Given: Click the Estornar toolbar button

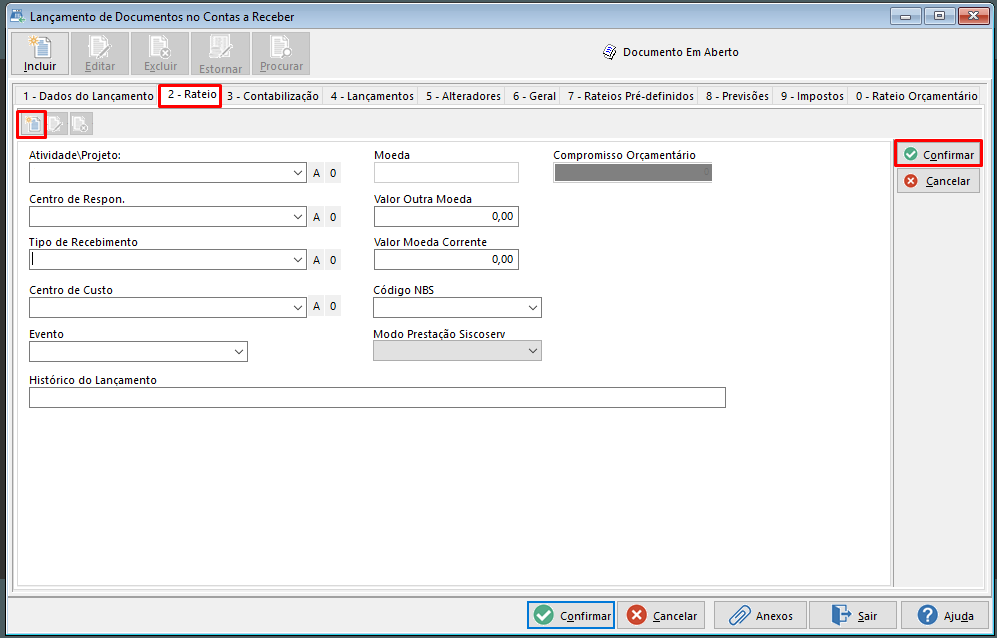Looking at the screenshot, I should 220,54.
